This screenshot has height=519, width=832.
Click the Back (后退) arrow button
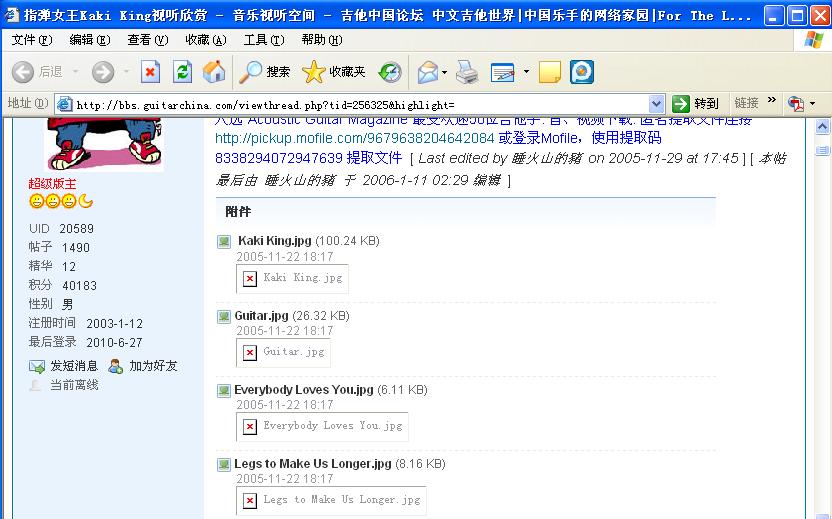37,72
